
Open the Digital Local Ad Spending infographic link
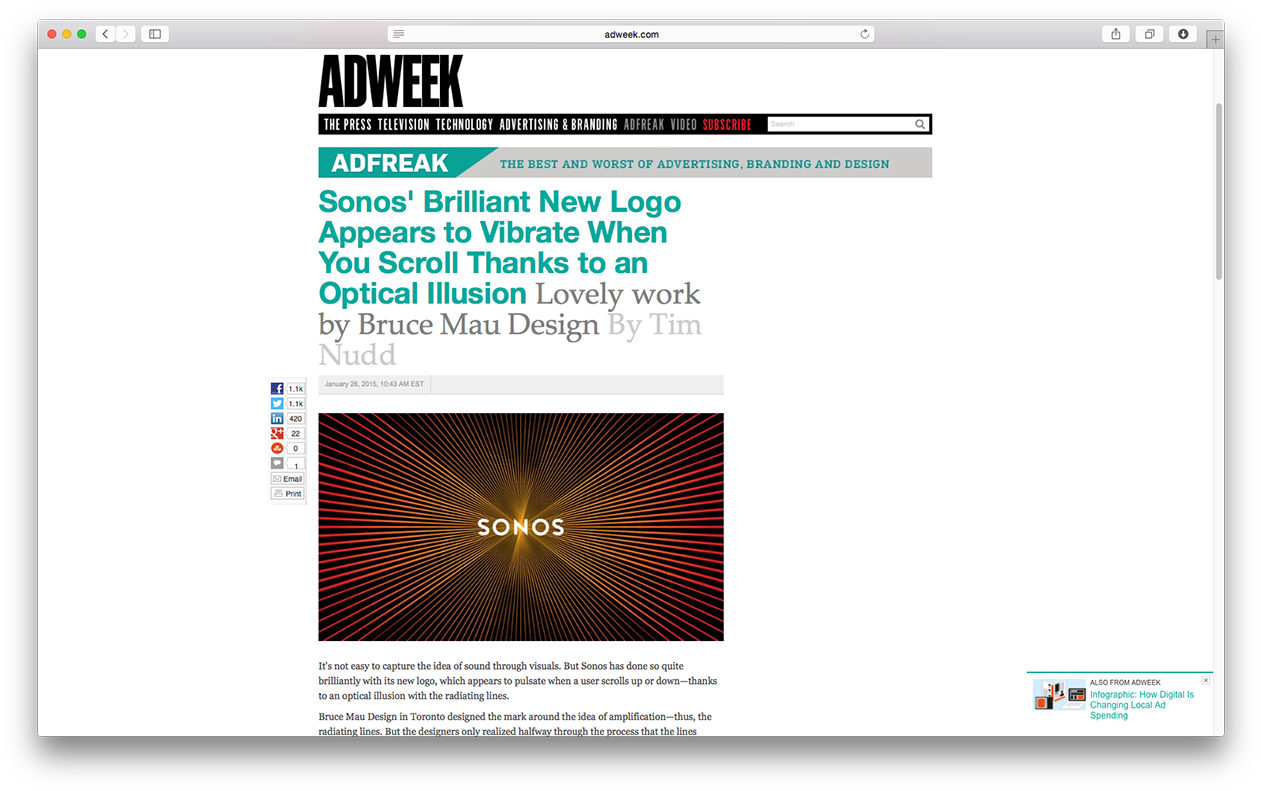coord(1142,704)
